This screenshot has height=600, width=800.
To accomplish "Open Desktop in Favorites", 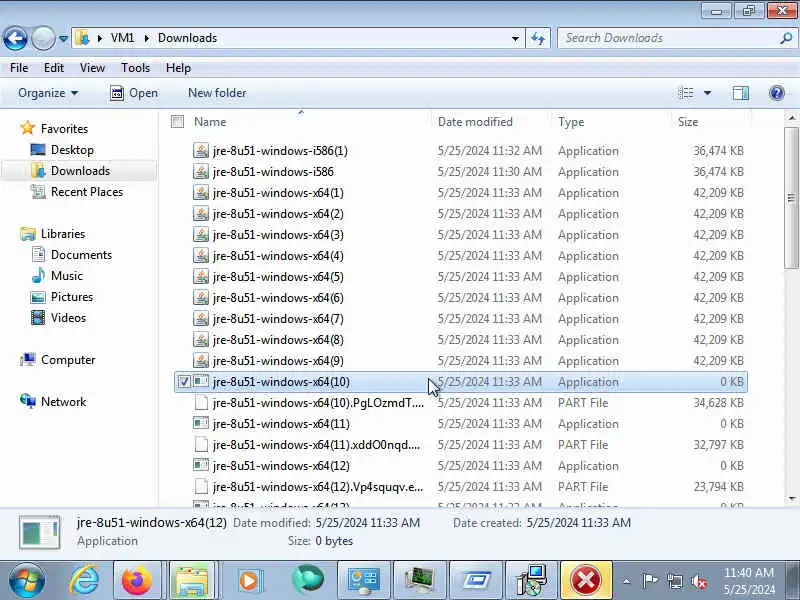I will pyautogui.click(x=62, y=150).
